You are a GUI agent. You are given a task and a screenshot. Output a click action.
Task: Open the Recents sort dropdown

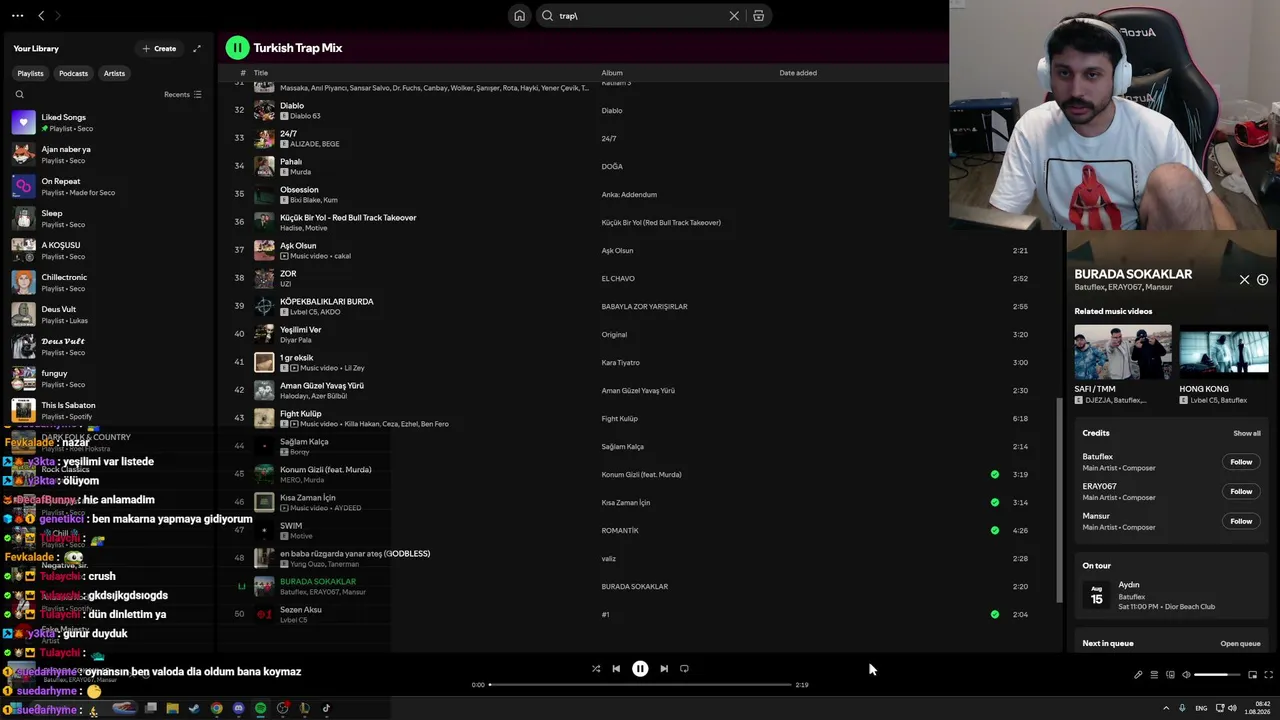(183, 95)
